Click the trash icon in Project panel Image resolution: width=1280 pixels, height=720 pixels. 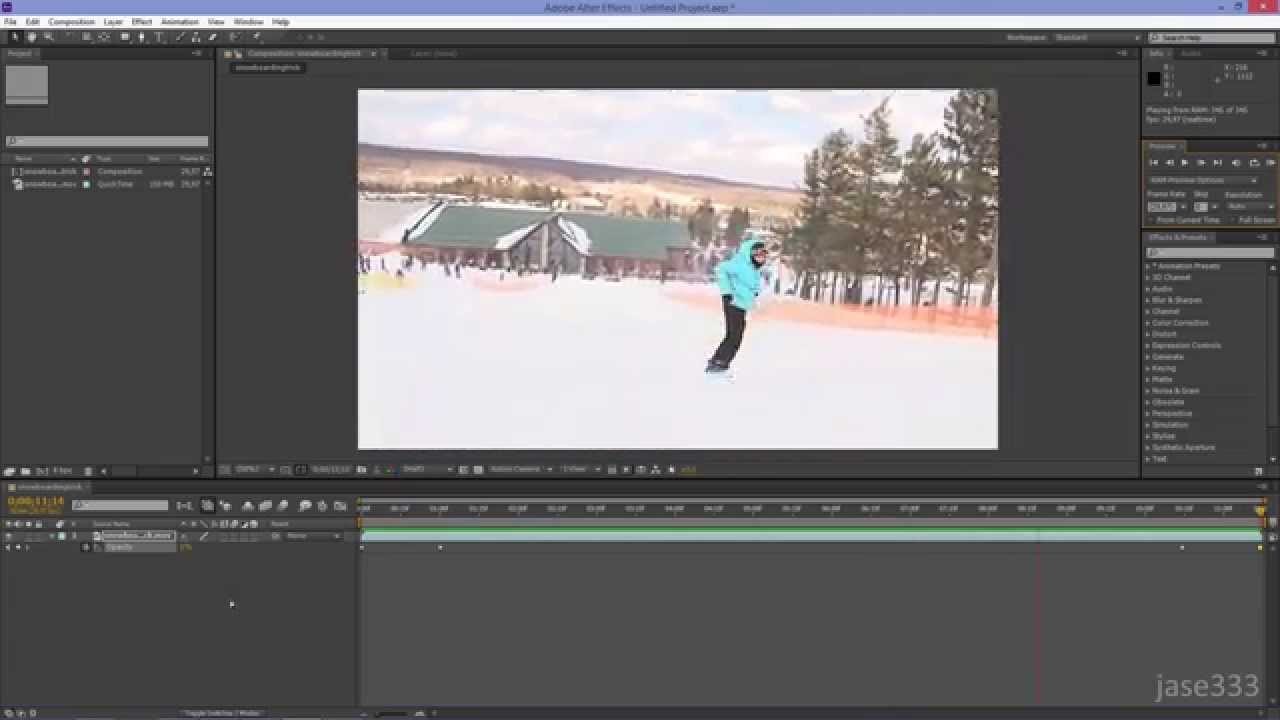88,471
